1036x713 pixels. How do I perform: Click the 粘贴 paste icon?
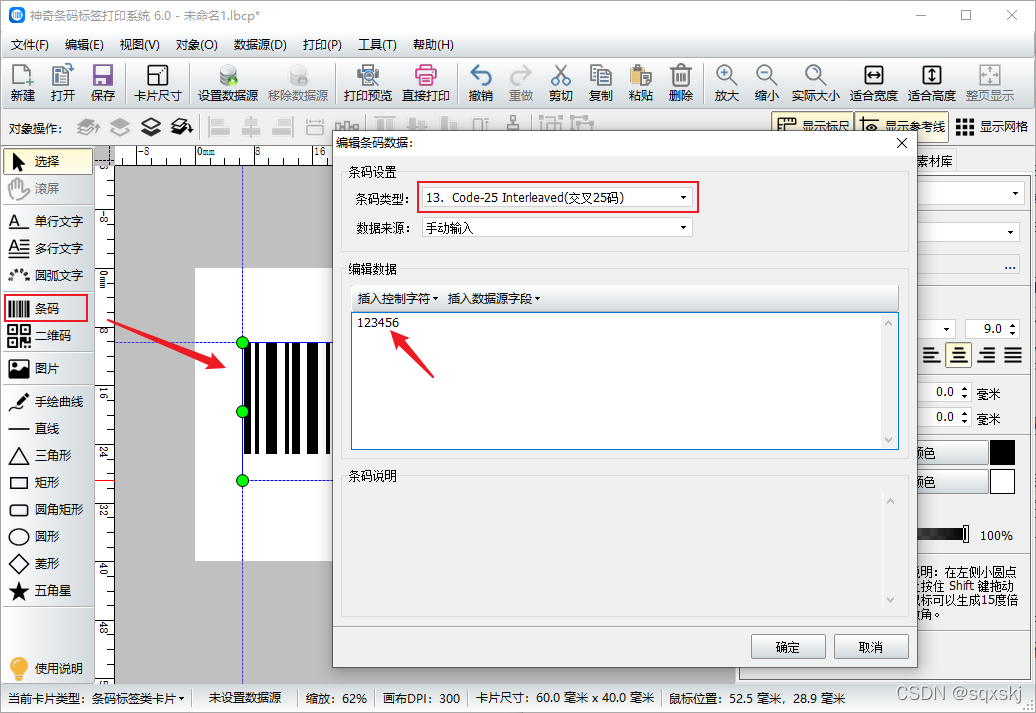point(641,83)
